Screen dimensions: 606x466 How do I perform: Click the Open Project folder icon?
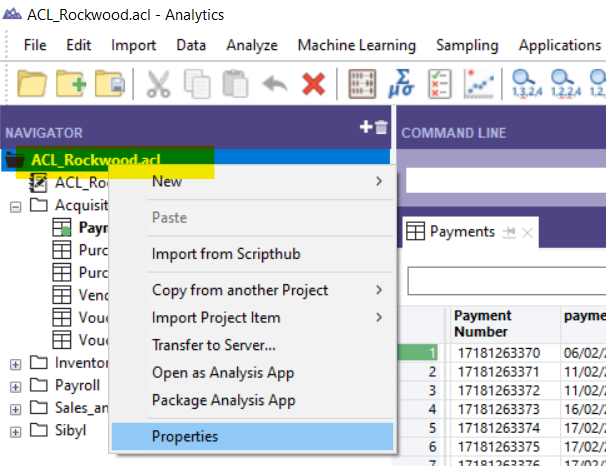click(x=32, y=83)
